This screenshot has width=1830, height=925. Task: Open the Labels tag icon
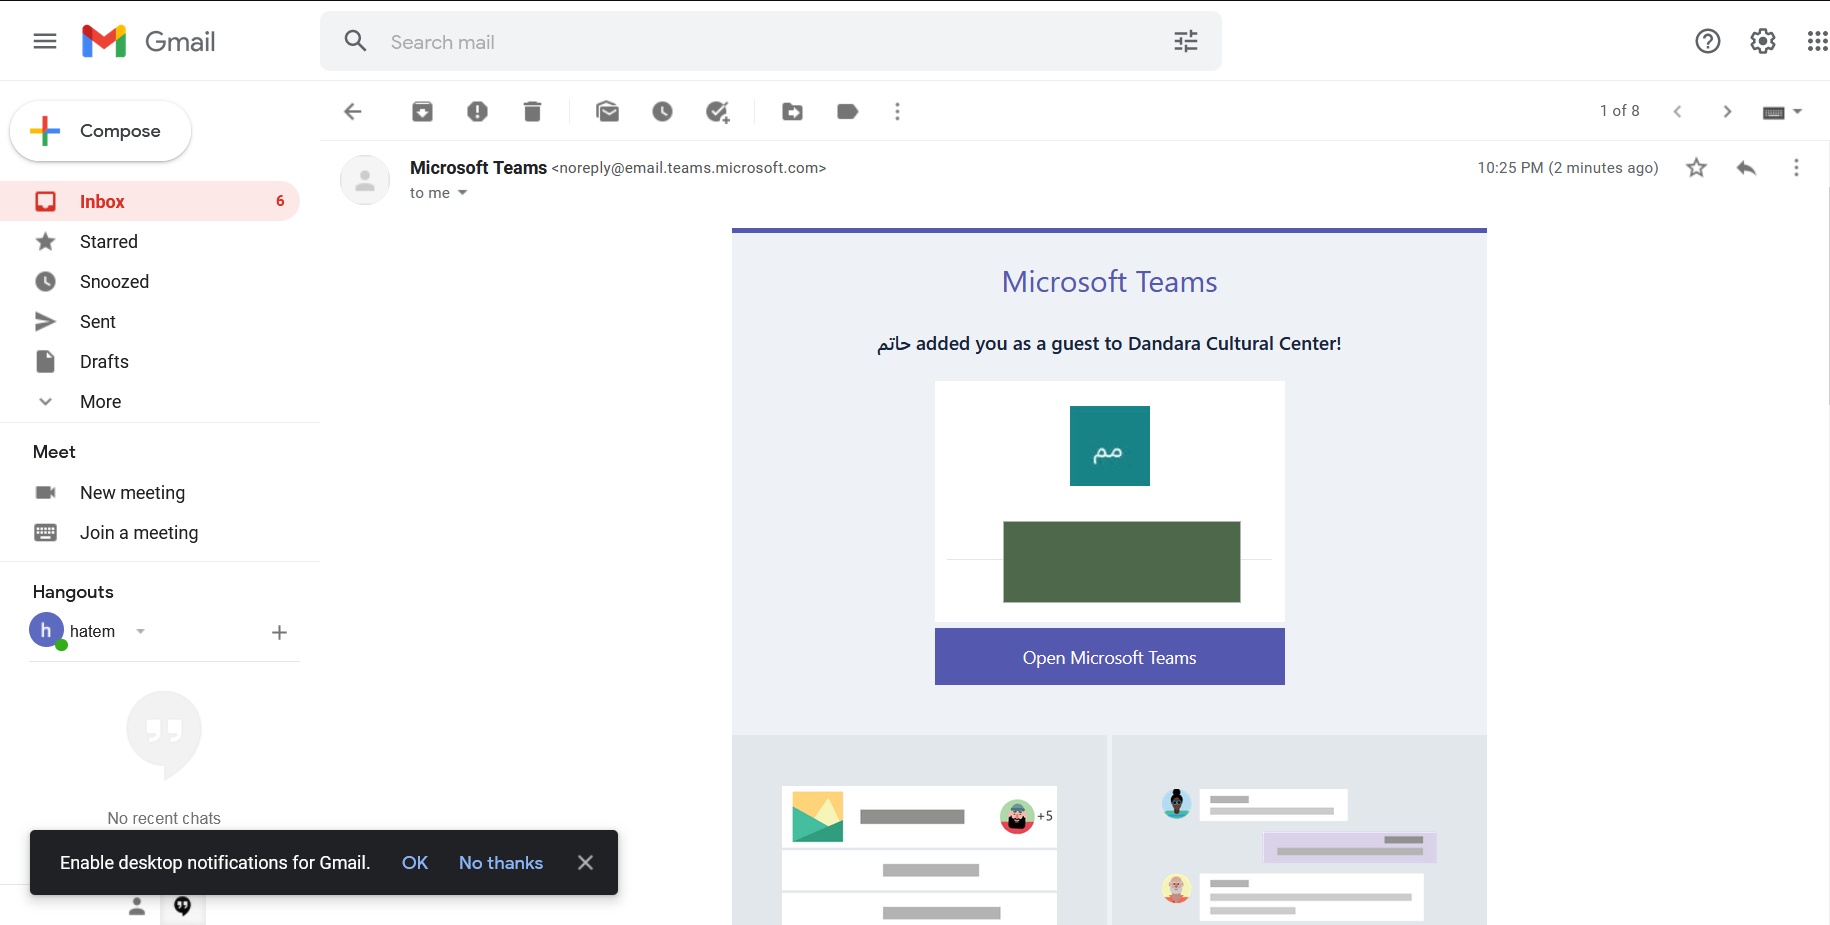(847, 111)
